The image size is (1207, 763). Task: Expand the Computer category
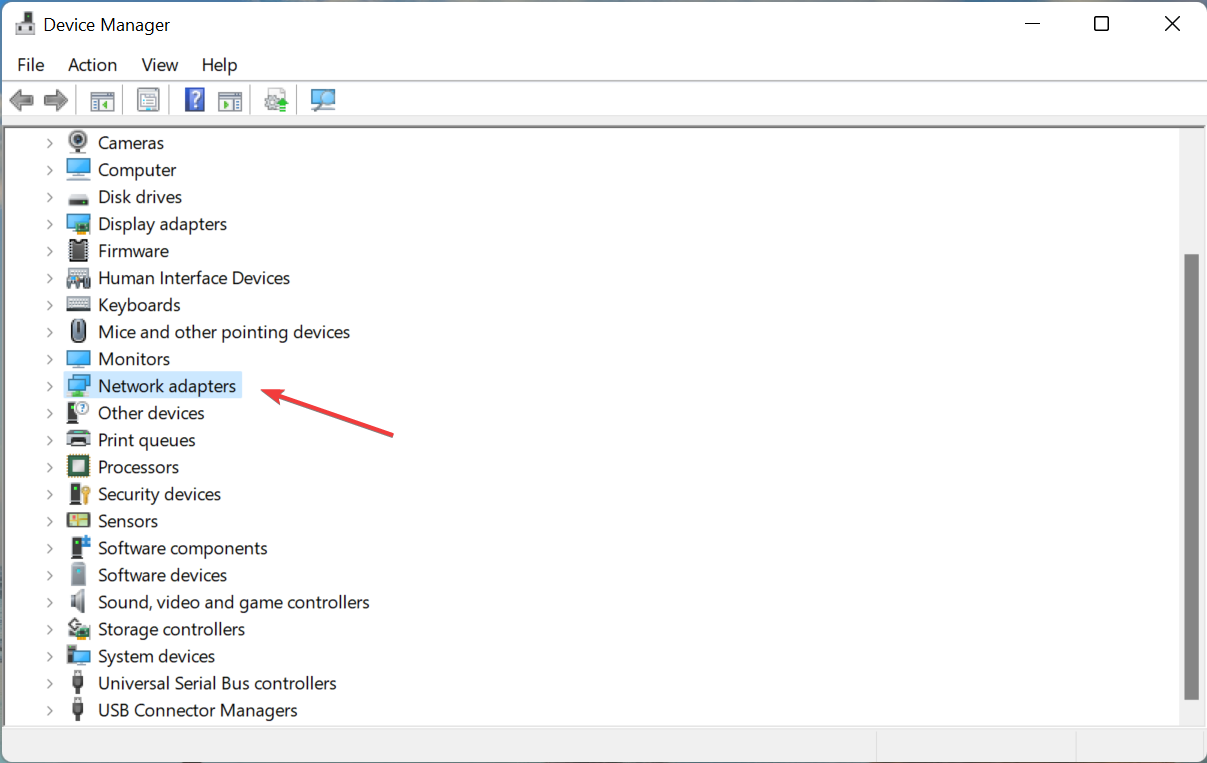[49, 170]
